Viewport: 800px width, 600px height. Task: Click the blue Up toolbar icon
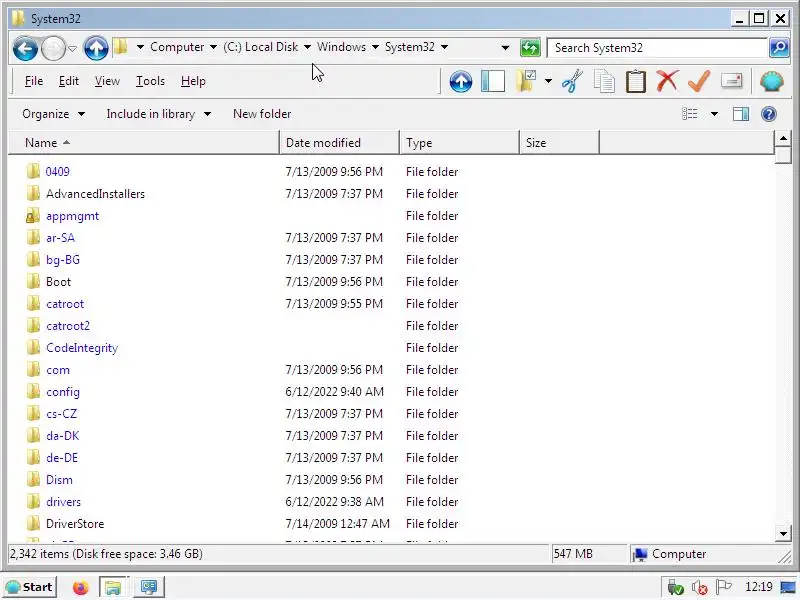[x=461, y=82]
